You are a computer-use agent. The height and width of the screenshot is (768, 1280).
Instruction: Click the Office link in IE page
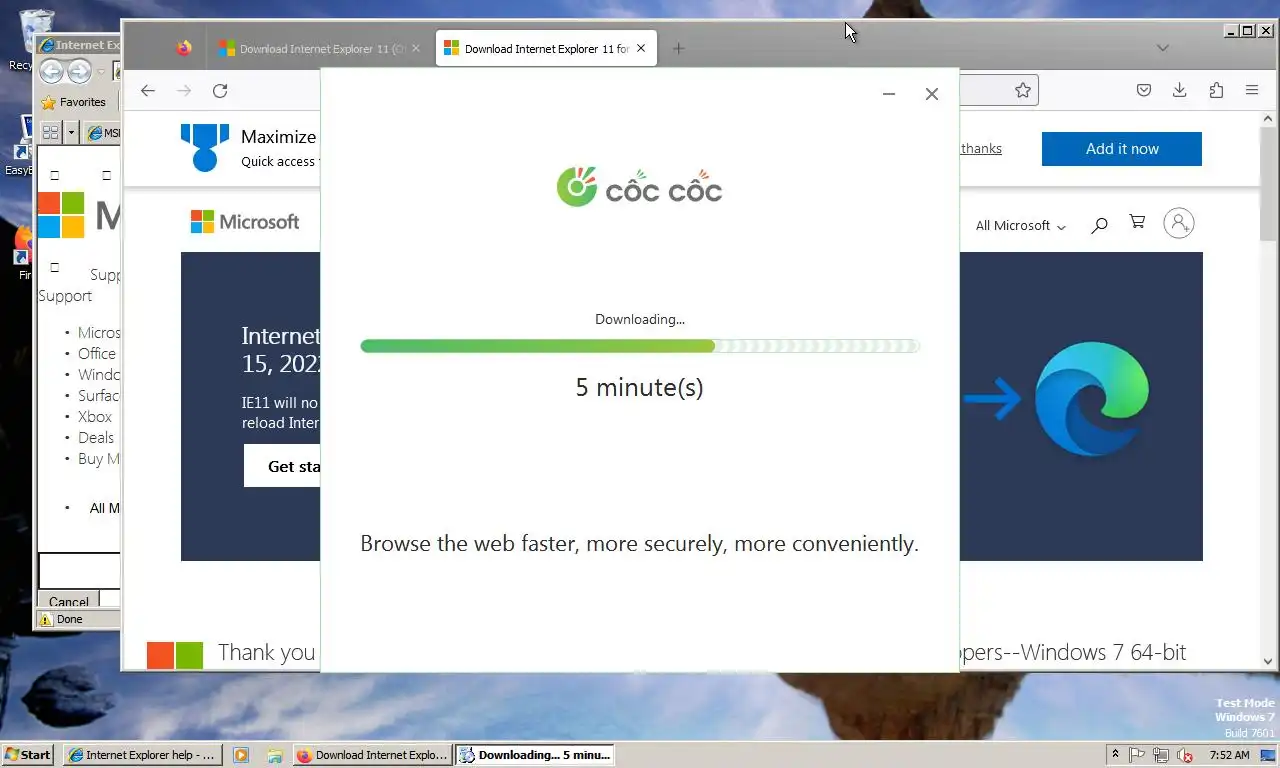[x=97, y=354]
